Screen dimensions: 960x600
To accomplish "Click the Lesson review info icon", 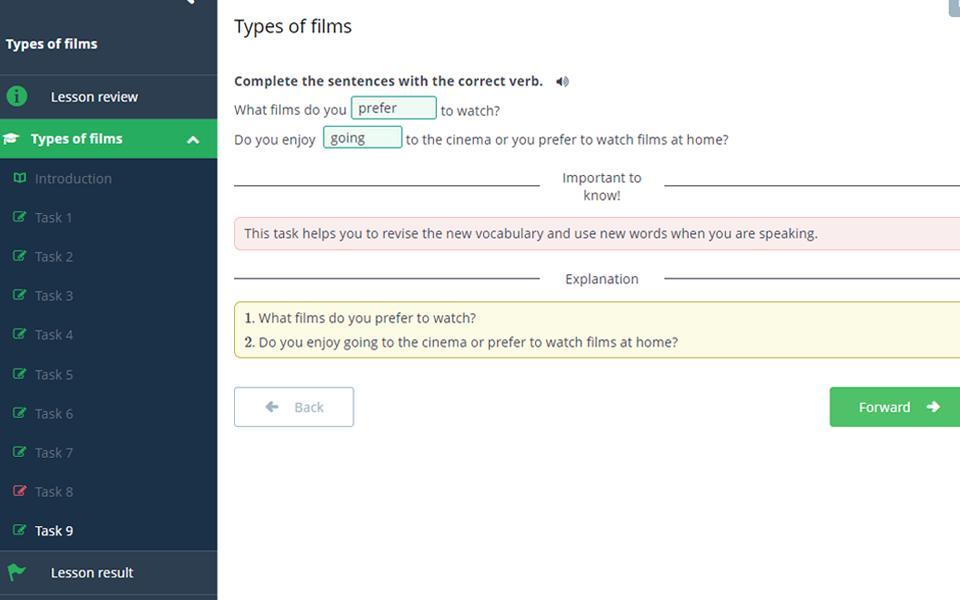I will pos(17,97).
